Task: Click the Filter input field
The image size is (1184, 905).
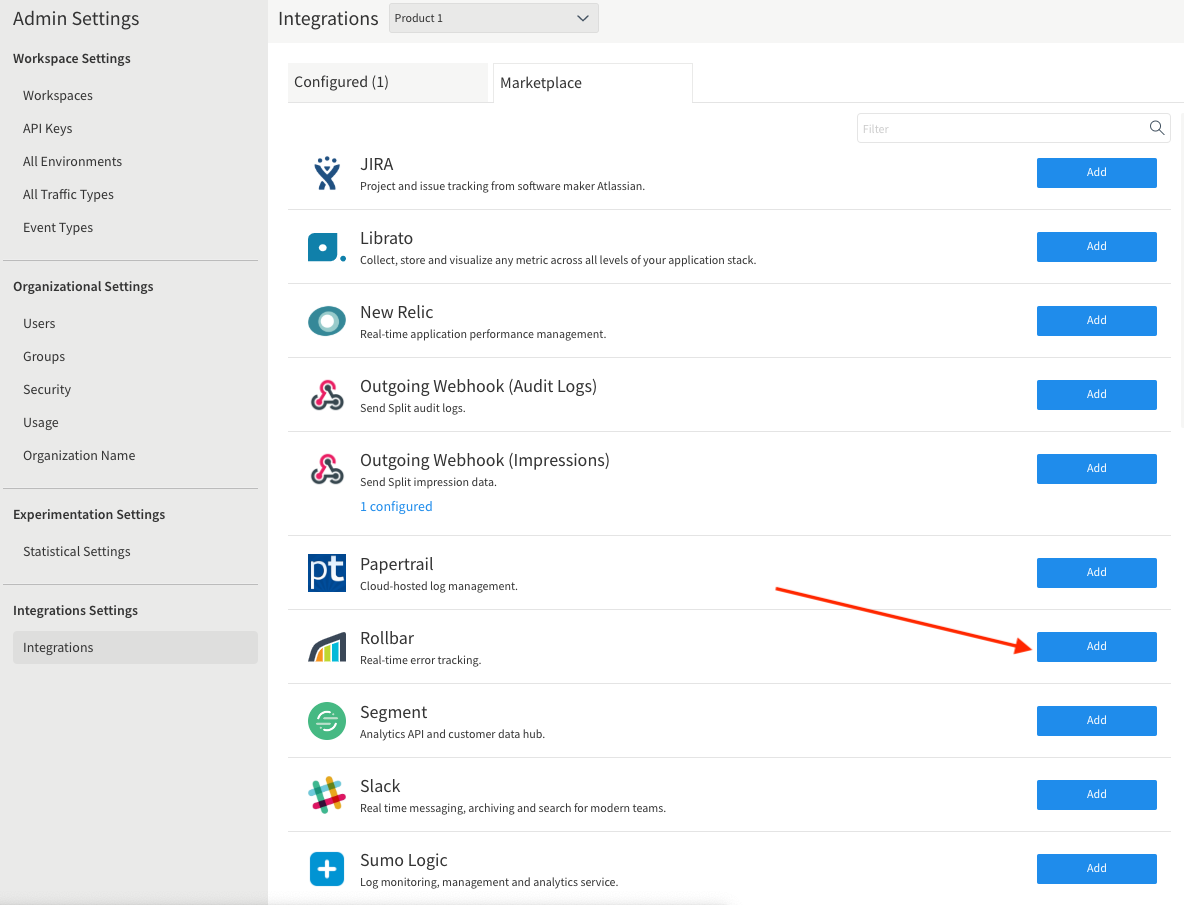Action: [x=1013, y=128]
